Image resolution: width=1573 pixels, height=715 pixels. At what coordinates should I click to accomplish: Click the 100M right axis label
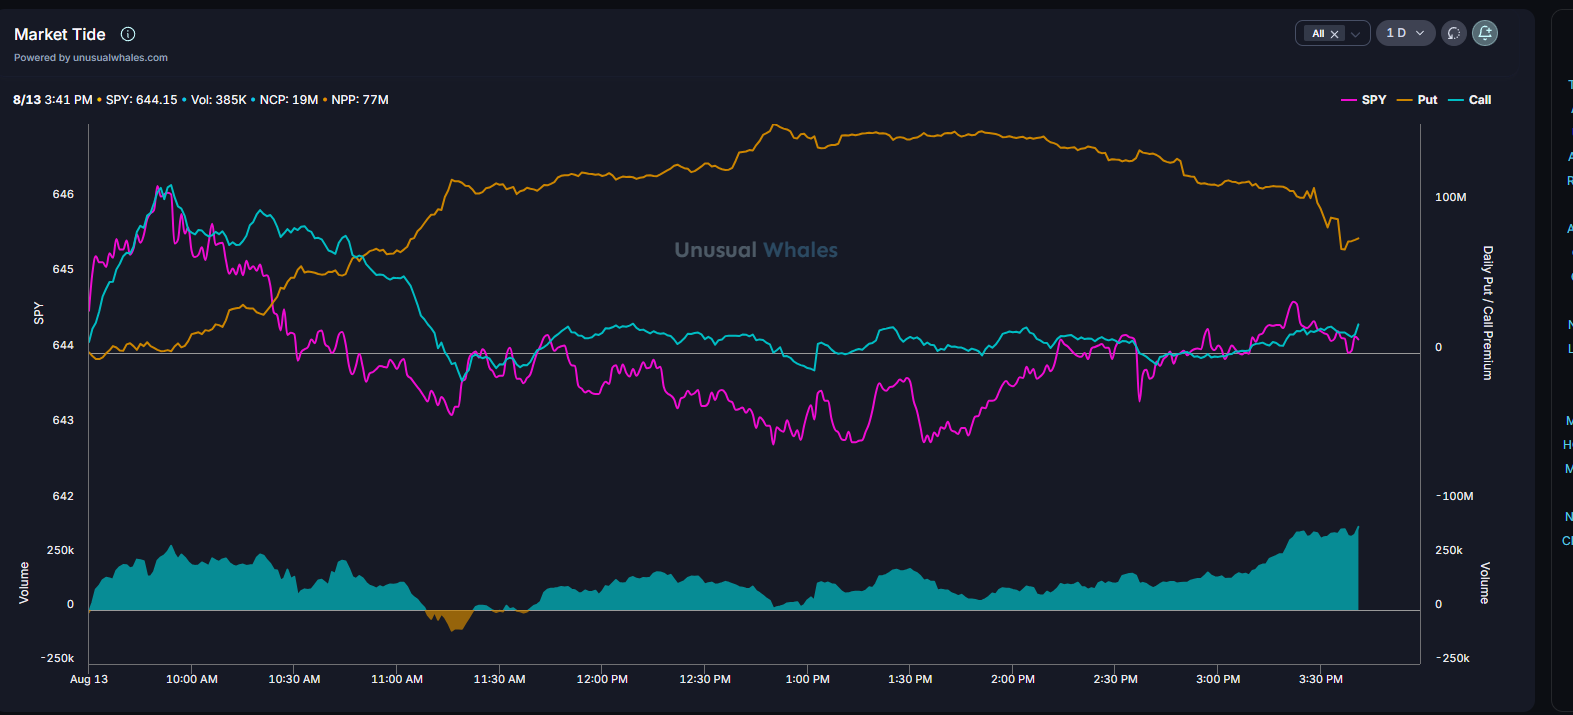click(1450, 197)
